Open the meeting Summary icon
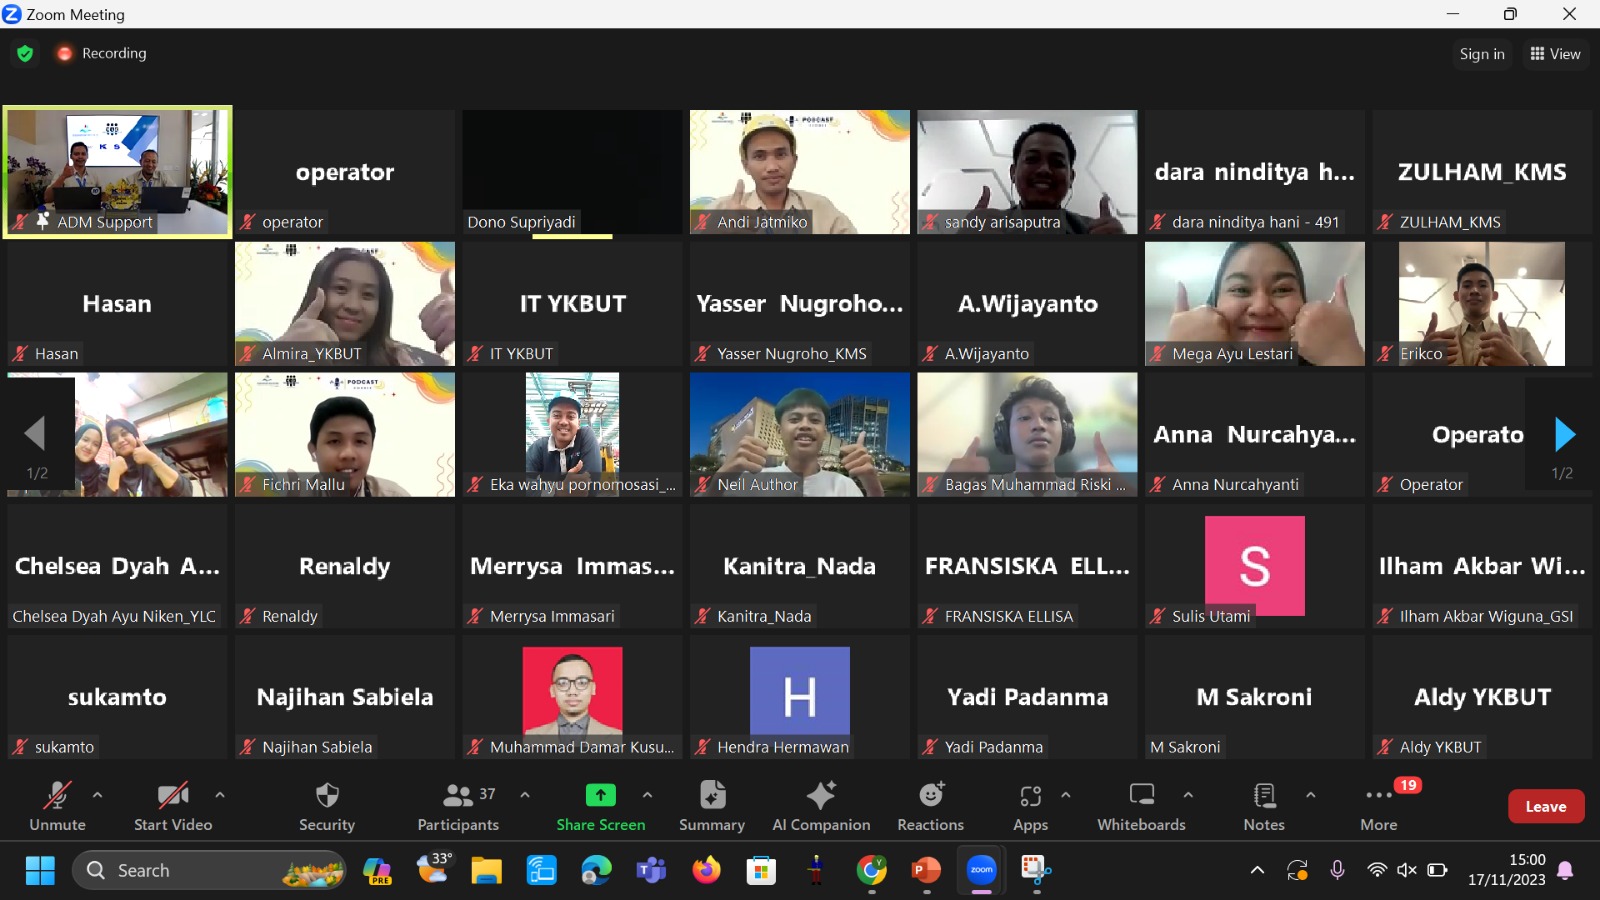This screenshot has width=1600, height=900. [711, 796]
